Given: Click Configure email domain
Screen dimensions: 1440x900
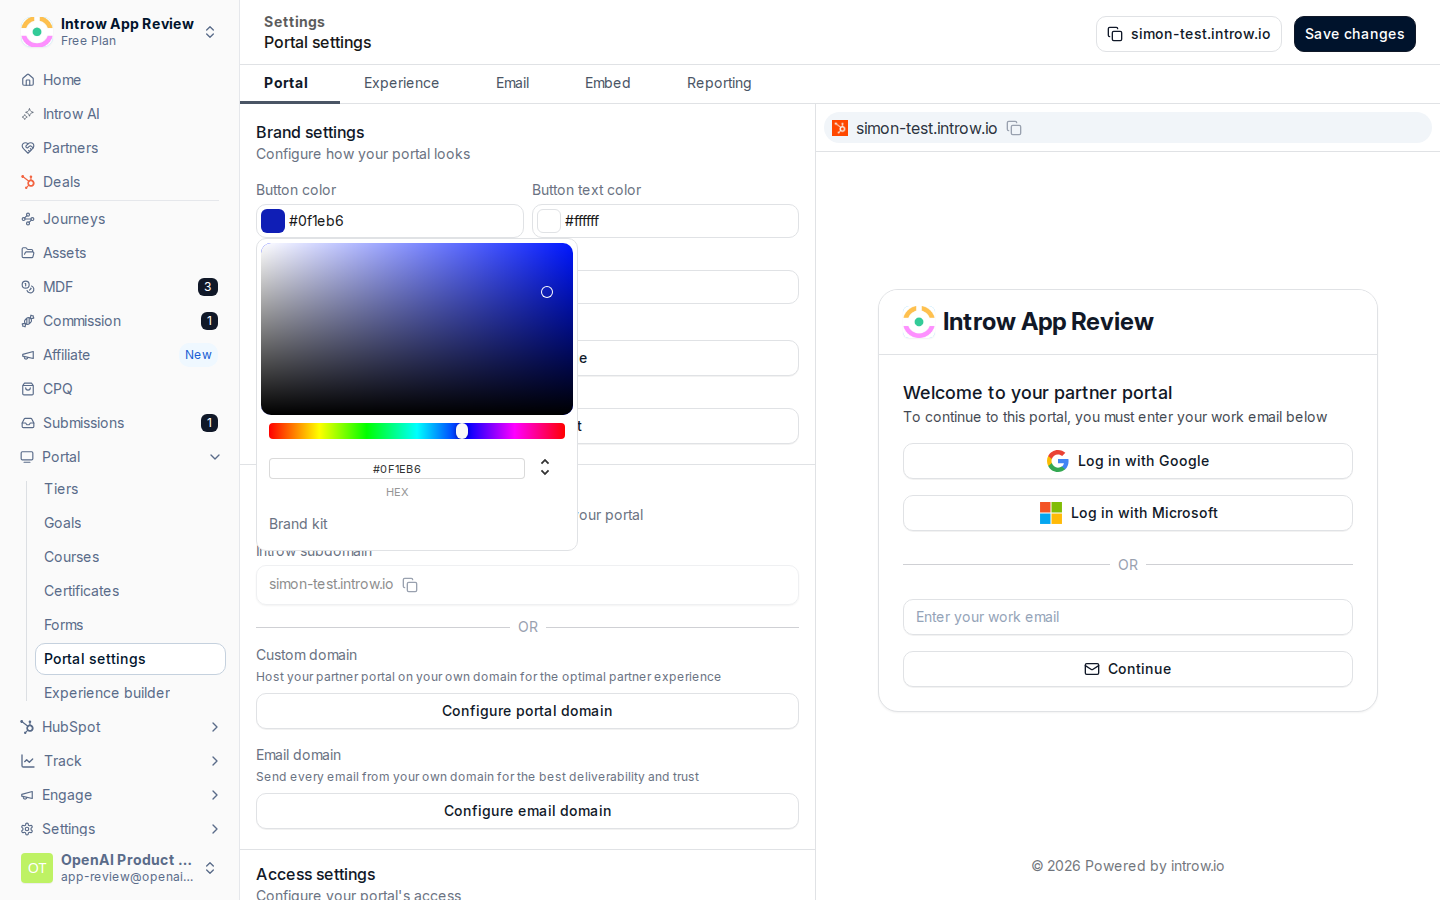Looking at the screenshot, I should click(x=527, y=811).
